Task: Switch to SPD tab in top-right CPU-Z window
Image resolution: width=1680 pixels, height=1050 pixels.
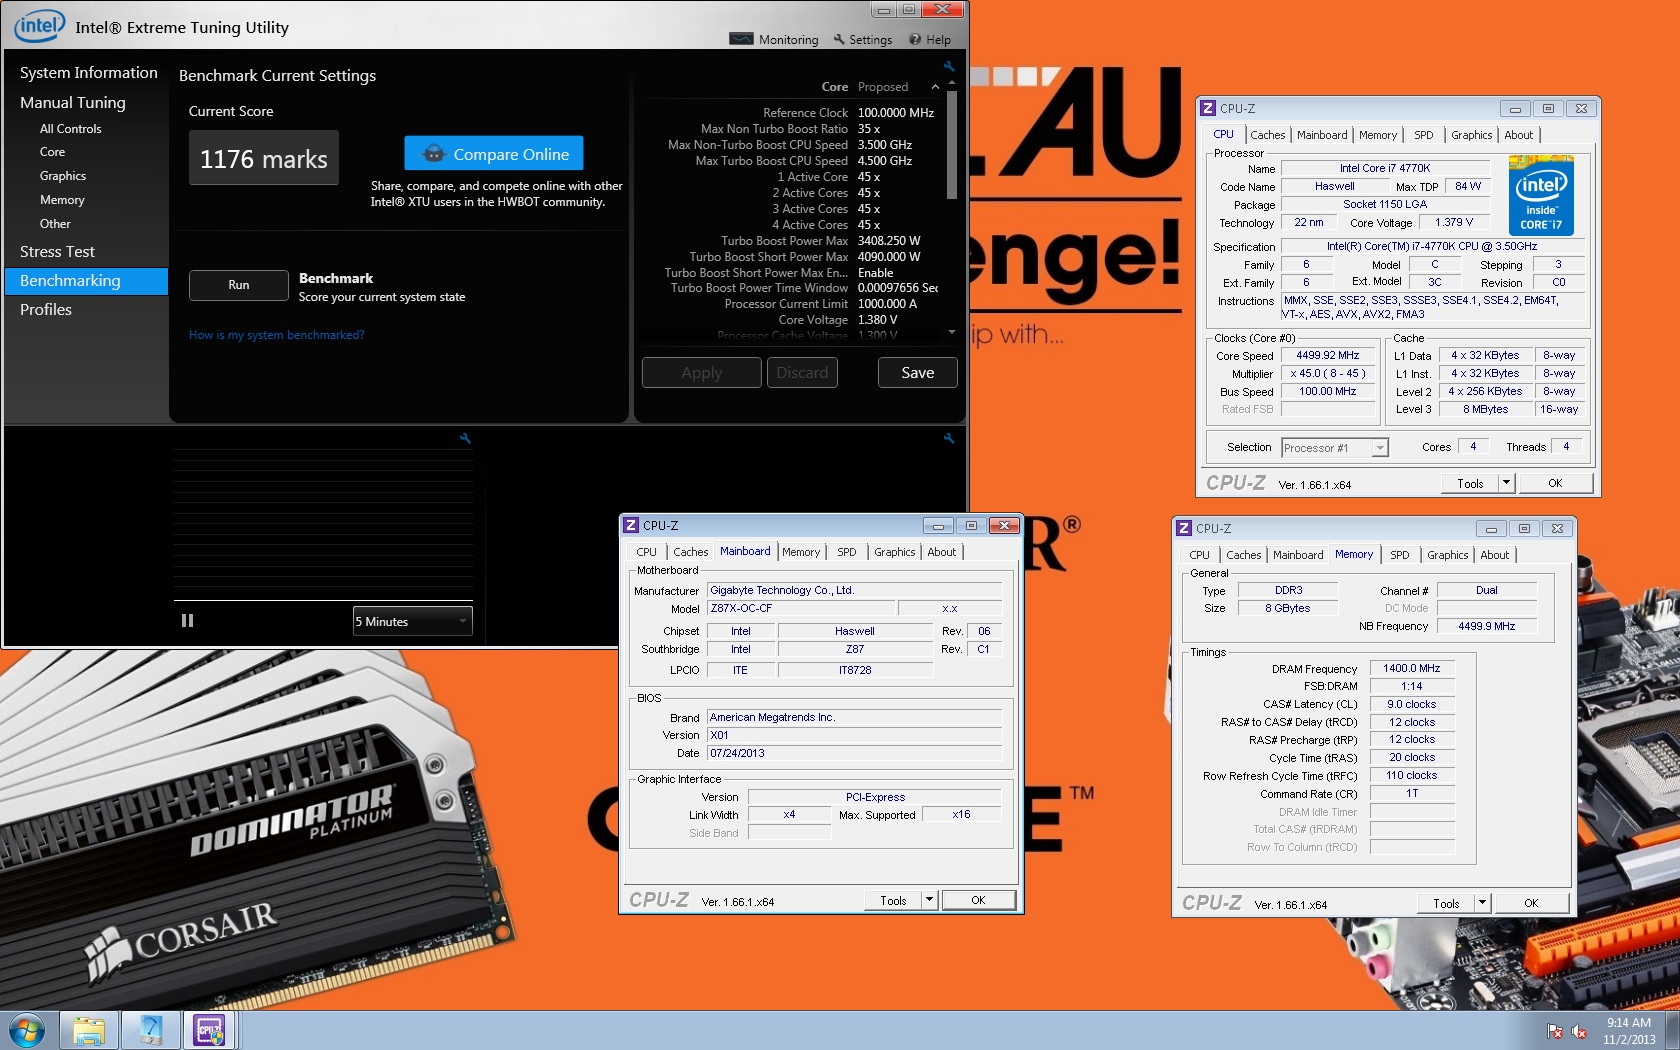Action: pyautogui.click(x=1423, y=135)
